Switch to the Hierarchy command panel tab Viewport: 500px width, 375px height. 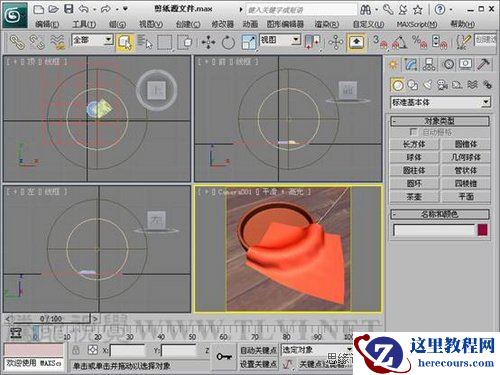430,64
